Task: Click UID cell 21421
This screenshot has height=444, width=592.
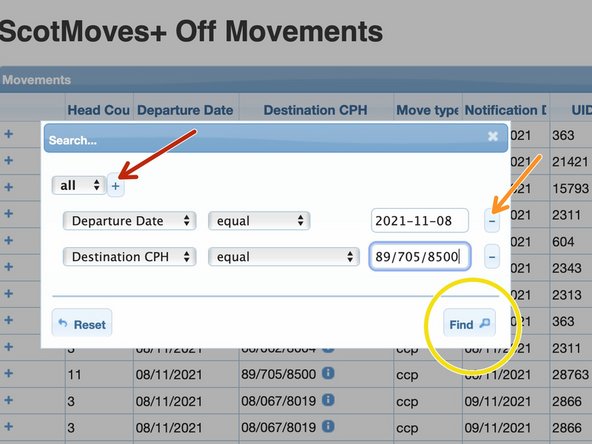Action: coord(570,162)
